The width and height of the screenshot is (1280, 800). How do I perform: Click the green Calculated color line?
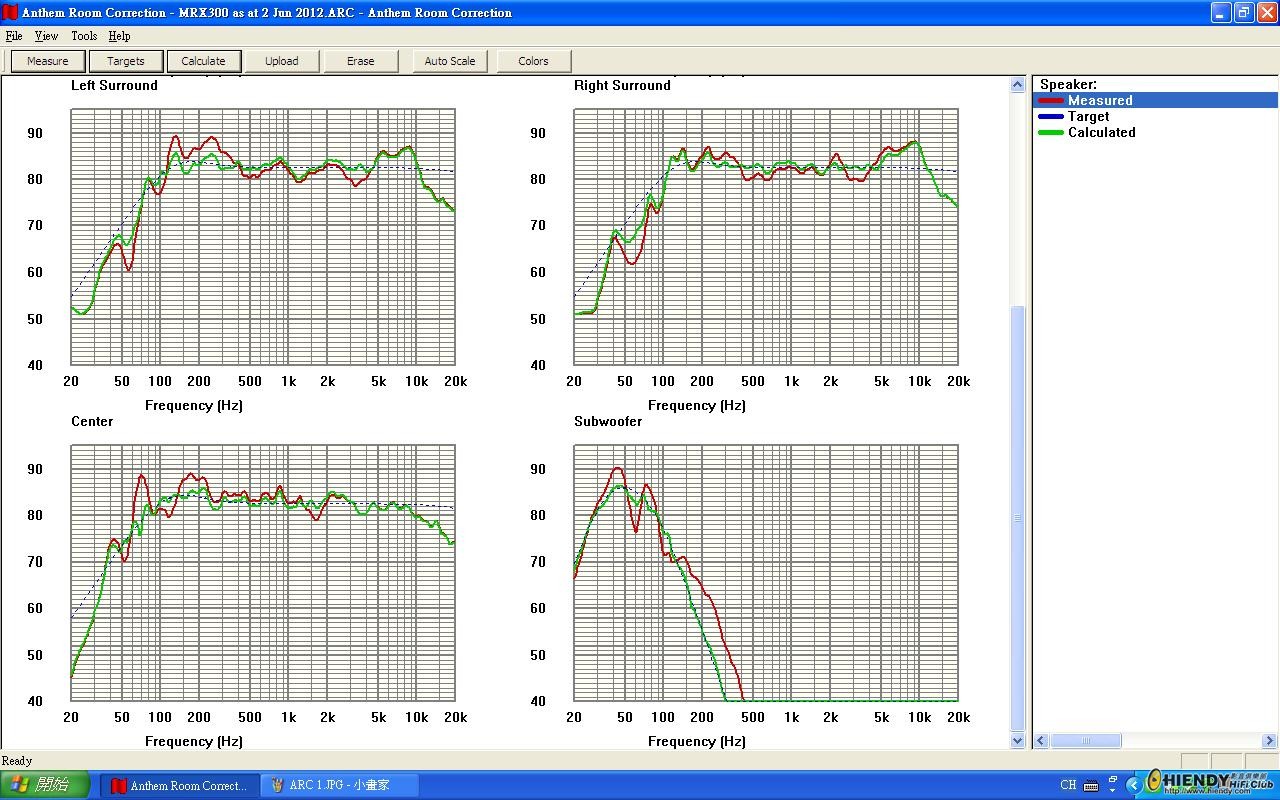point(1051,132)
